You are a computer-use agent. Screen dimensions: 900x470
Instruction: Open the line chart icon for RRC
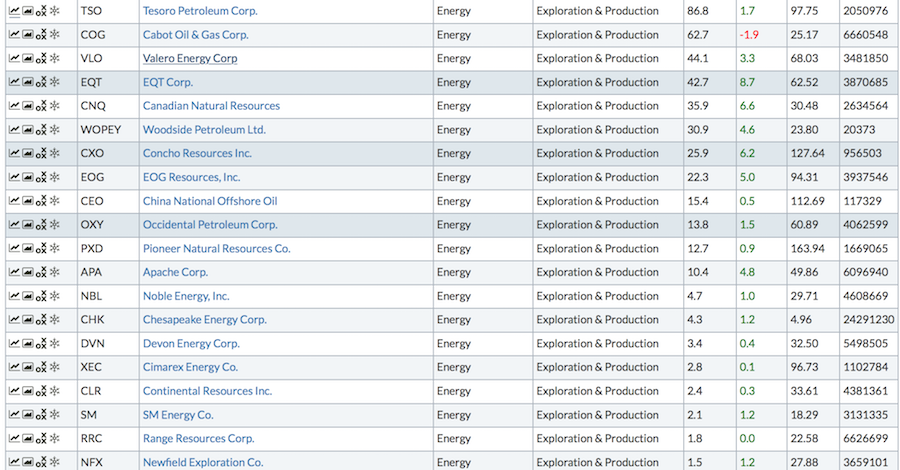(x=14, y=438)
